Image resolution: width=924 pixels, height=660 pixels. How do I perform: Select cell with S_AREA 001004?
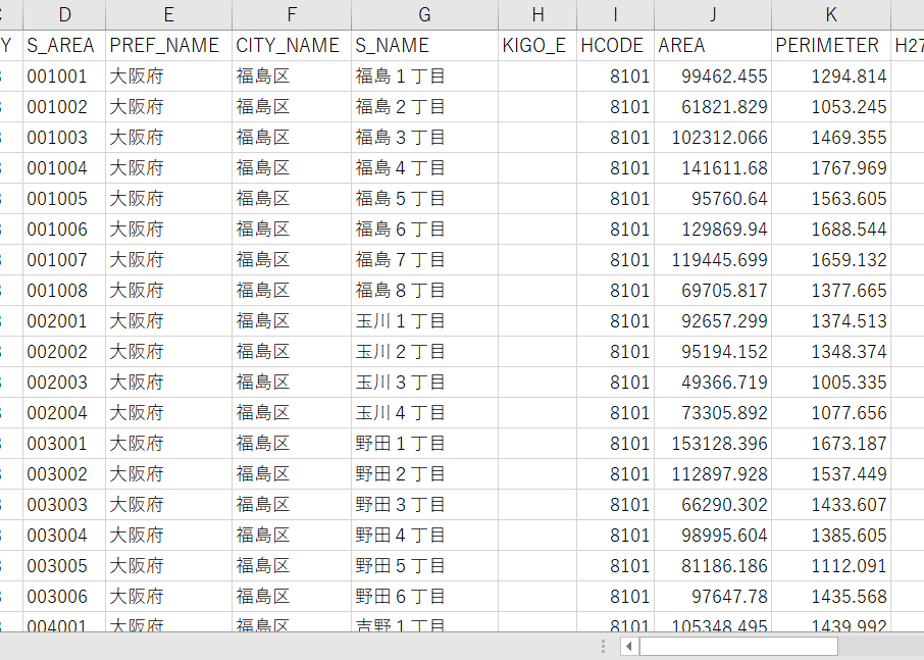pyautogui.click(x=64, y=168)
